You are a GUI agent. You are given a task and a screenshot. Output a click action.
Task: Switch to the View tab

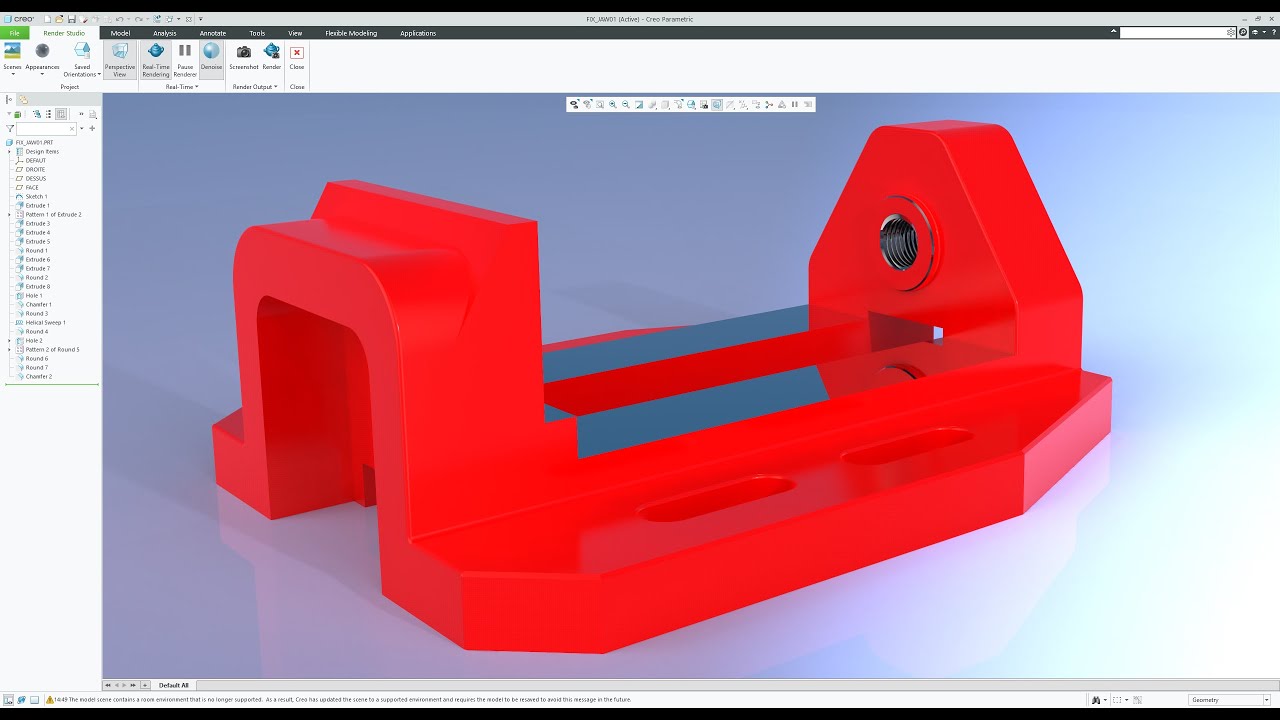[295, 33]
